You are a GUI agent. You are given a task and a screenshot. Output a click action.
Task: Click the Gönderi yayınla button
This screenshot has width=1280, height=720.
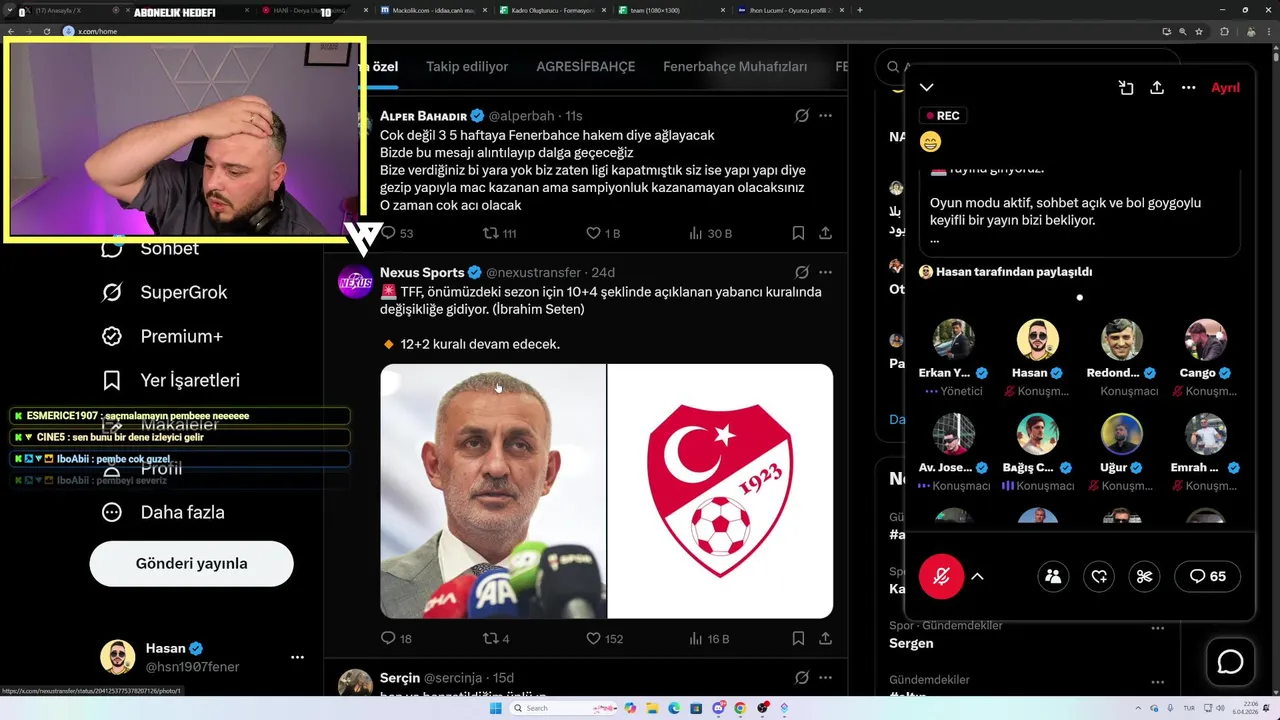tap(191, 563)
